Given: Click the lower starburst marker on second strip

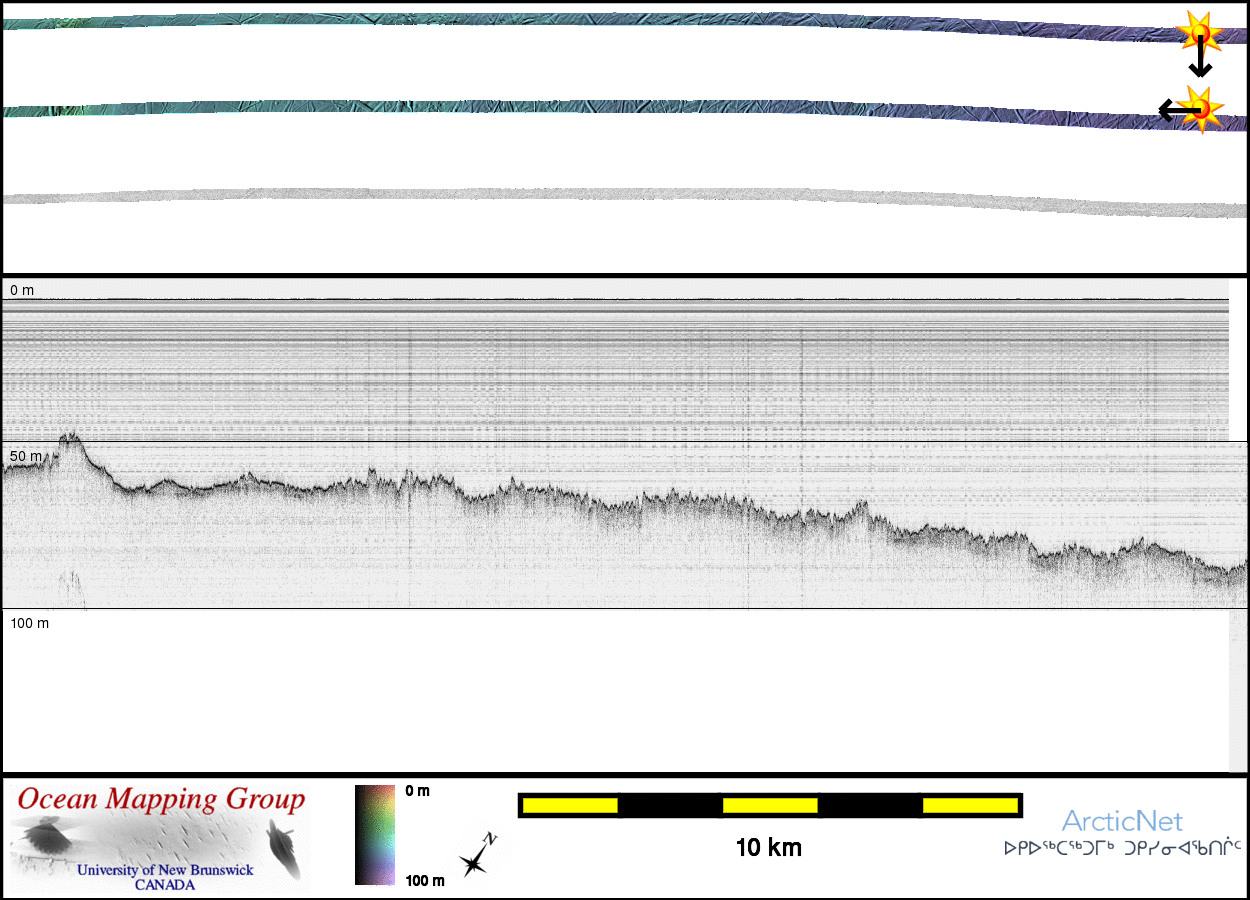Looking at the screenshot, I should [1199, 108].
